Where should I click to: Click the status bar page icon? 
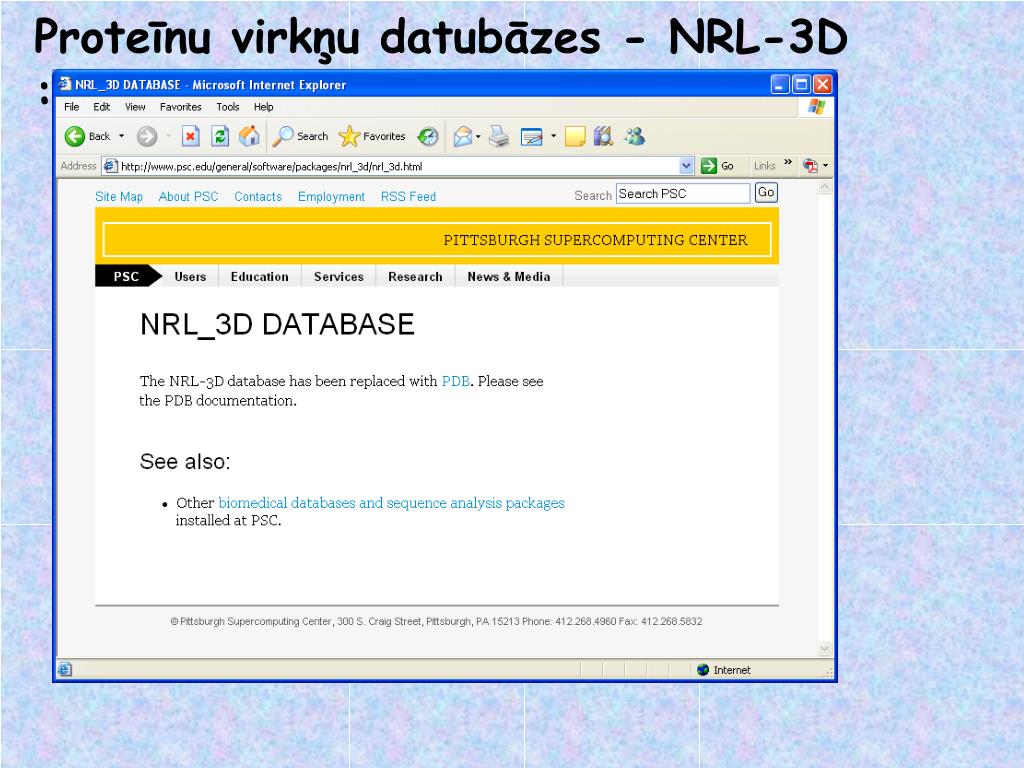[65, 669]
